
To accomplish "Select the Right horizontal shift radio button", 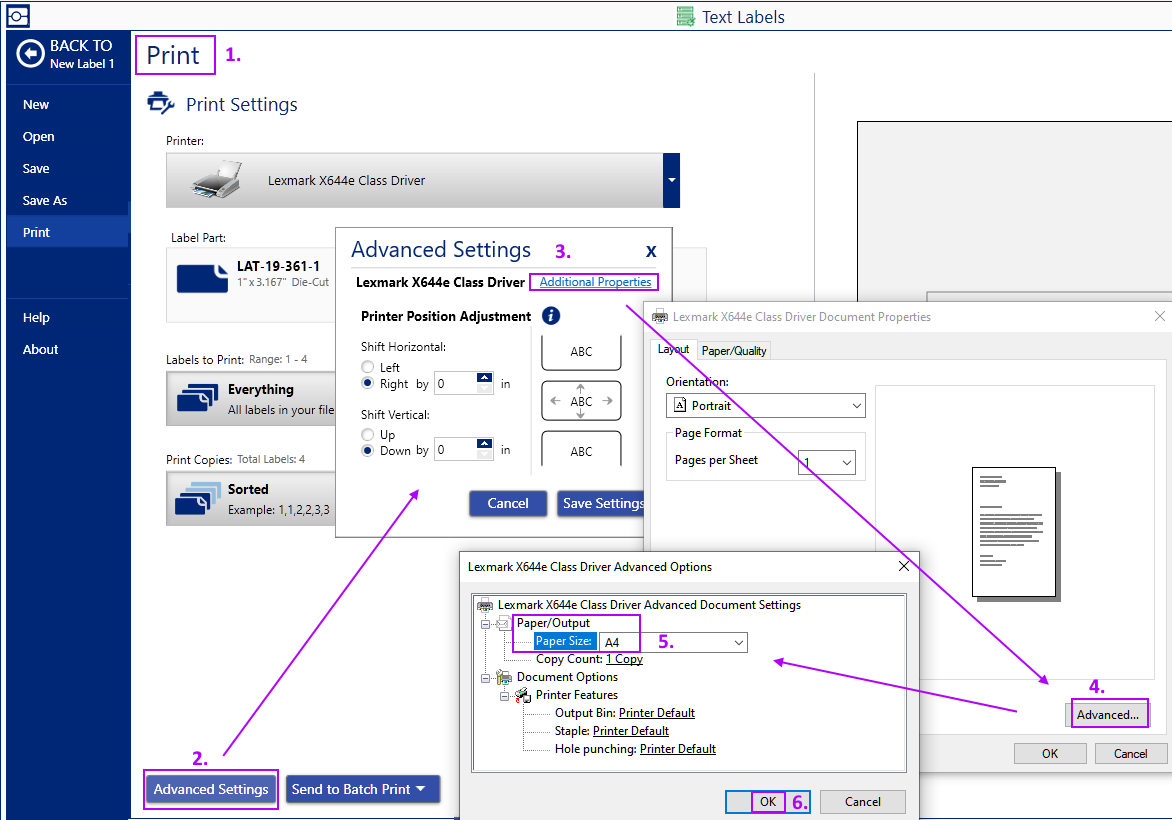I will 368,383.
